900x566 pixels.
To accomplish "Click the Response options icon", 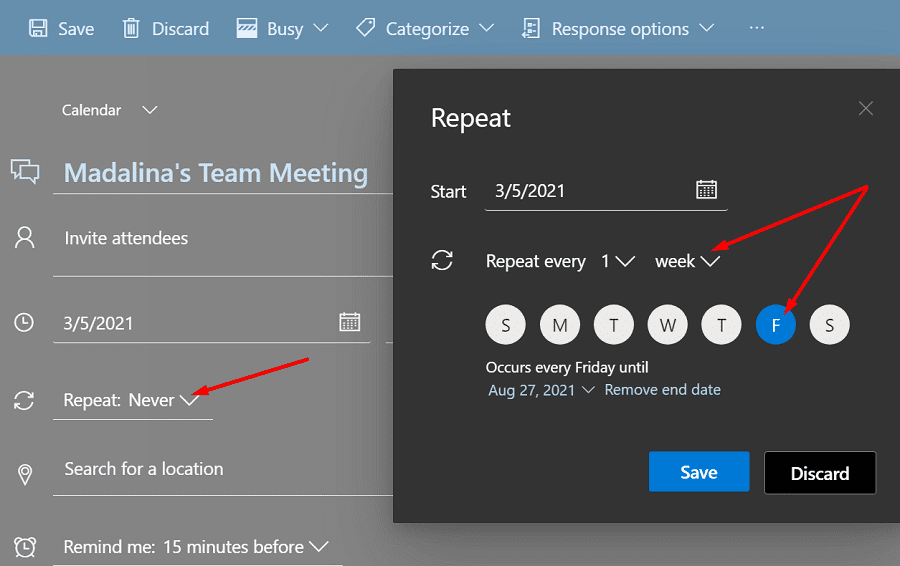I will point(531,28).
